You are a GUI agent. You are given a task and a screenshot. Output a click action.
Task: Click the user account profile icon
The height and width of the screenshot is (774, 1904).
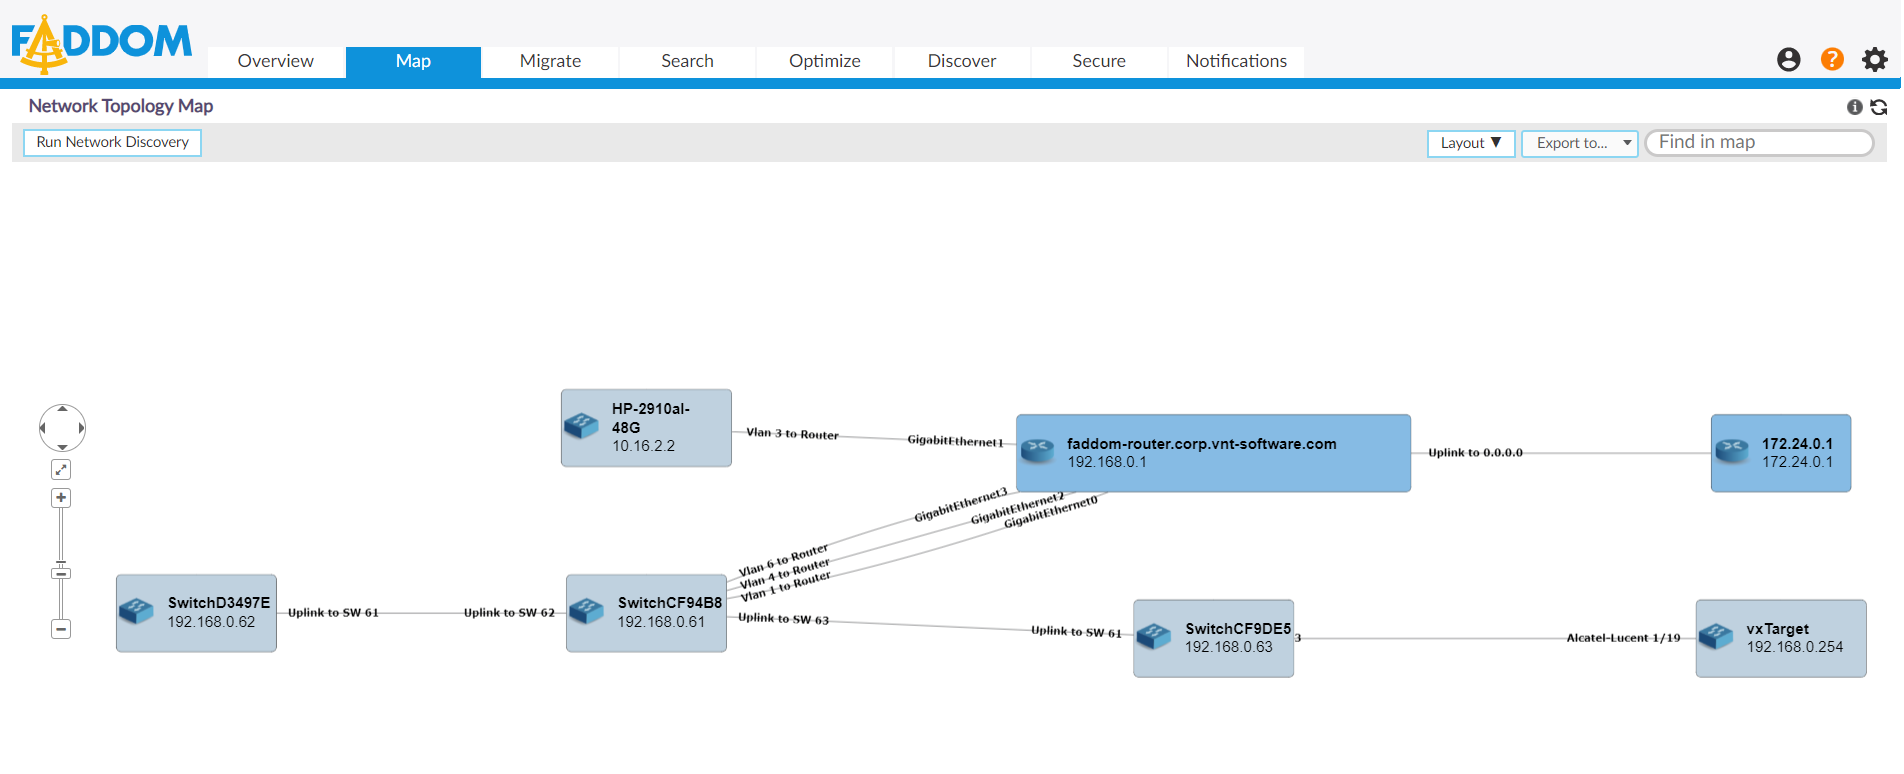[x=1788, y=60]
